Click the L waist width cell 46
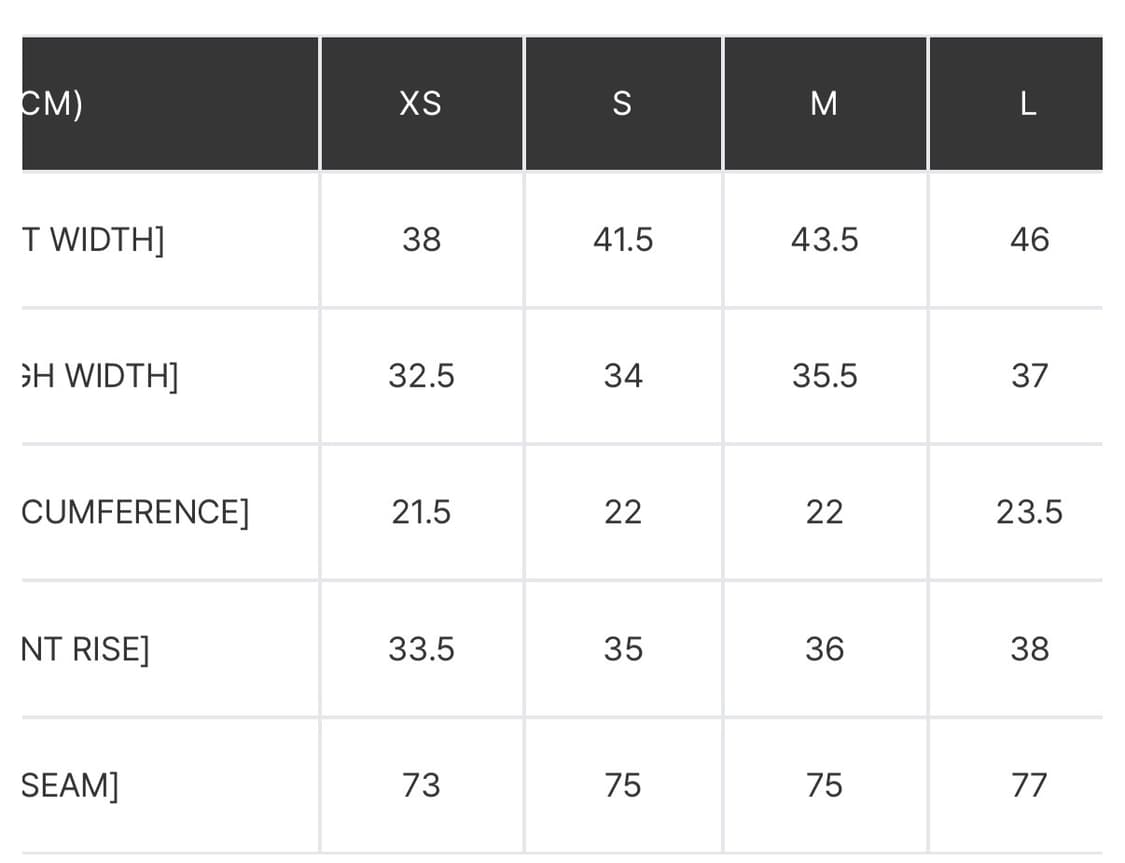1125x863 pixels. point(1029,240)
